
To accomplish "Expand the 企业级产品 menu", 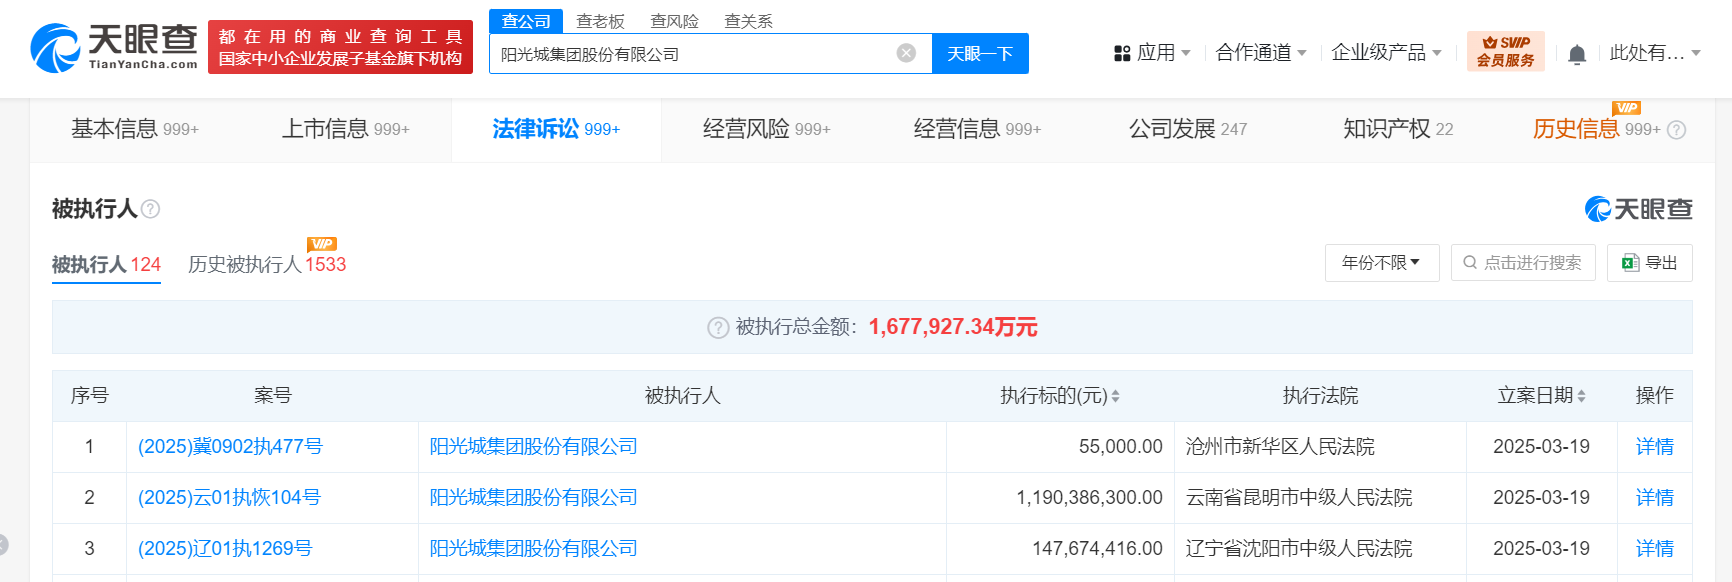I will point(1386,53).
